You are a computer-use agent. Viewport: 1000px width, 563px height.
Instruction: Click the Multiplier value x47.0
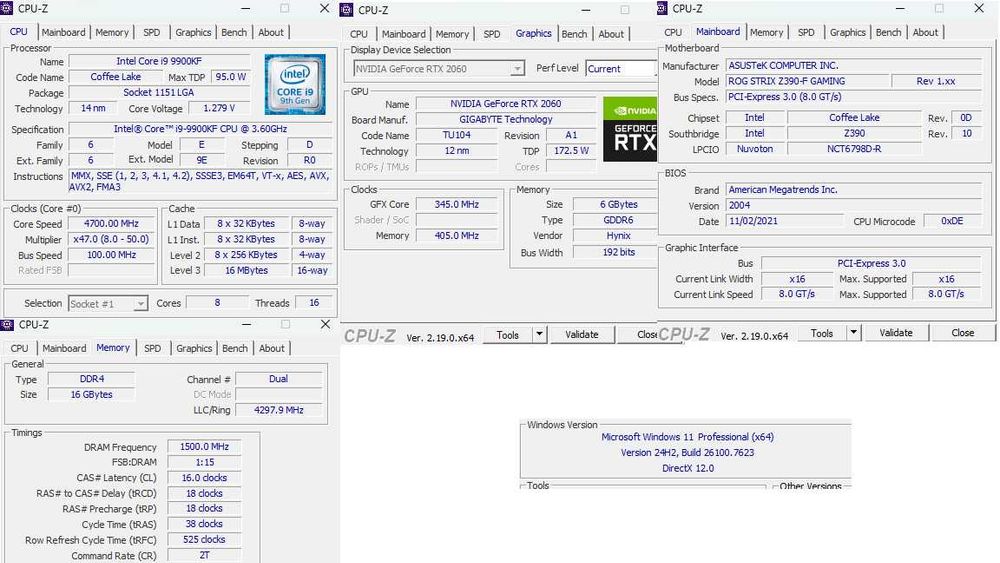point(111,239)
